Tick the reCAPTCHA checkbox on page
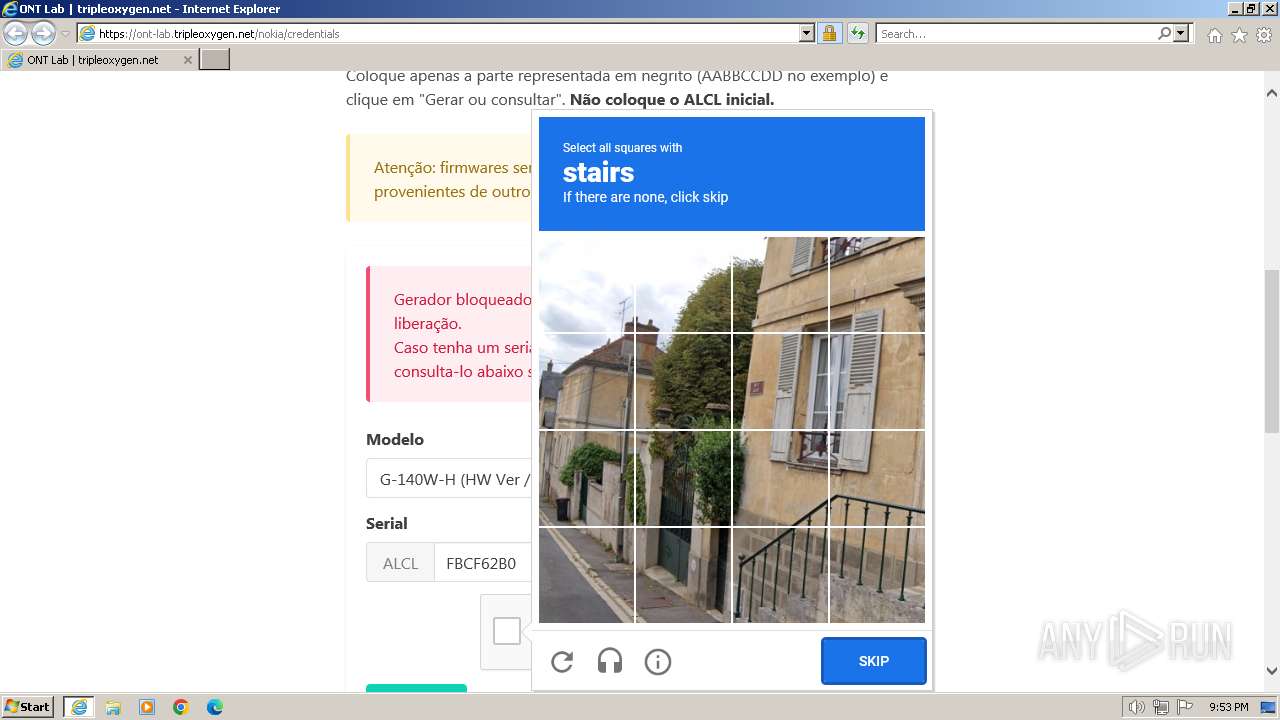The width and height of the screenshot is (1280, 720). point(507,631)
